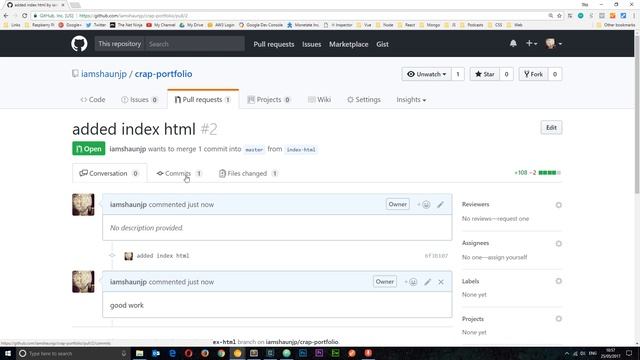Click taskbar search box

[73, 353]
